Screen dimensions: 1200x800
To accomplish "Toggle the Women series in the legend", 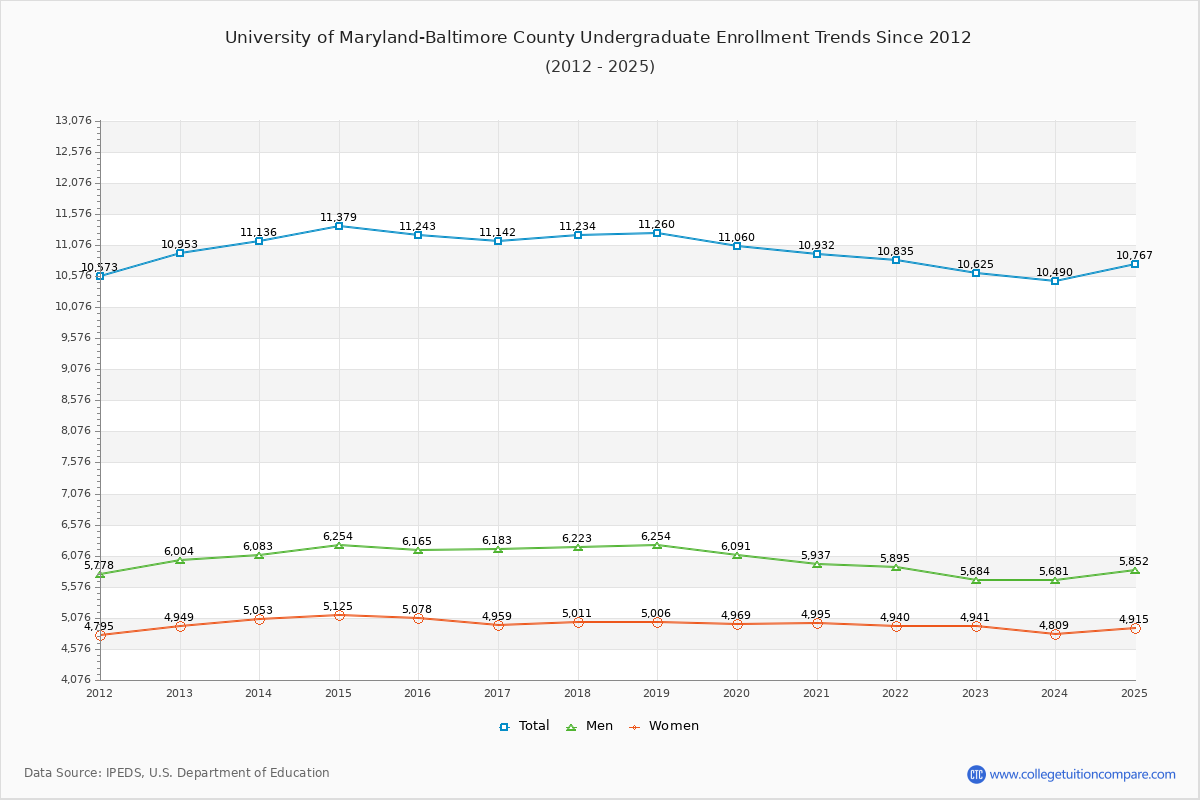I will point(664,726).
